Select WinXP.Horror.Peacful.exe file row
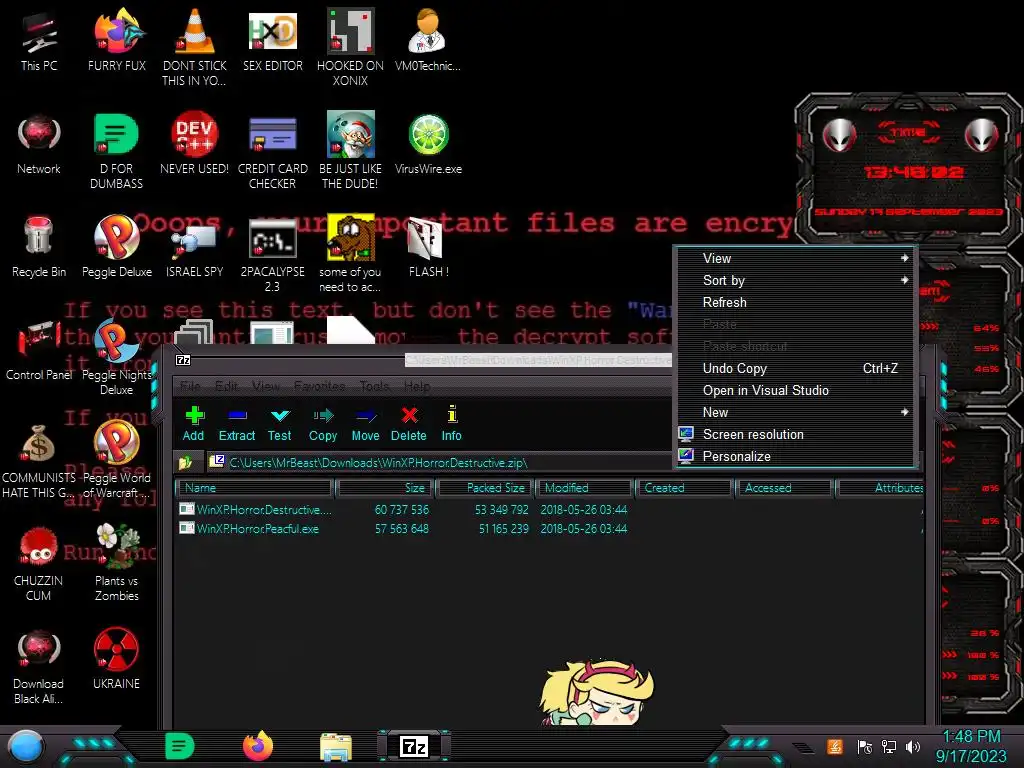1024x768 pixels. point(549,528)
